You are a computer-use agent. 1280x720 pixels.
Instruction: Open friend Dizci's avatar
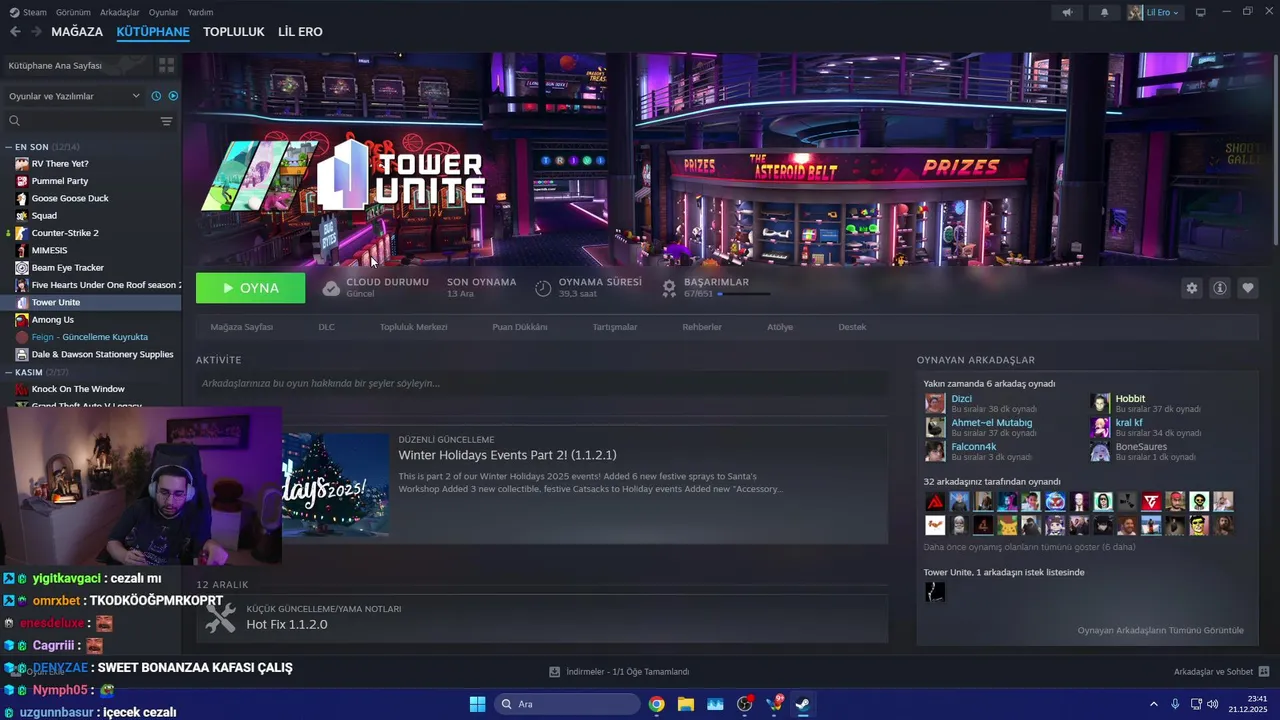pyautogui.click(x=935, y=403)
